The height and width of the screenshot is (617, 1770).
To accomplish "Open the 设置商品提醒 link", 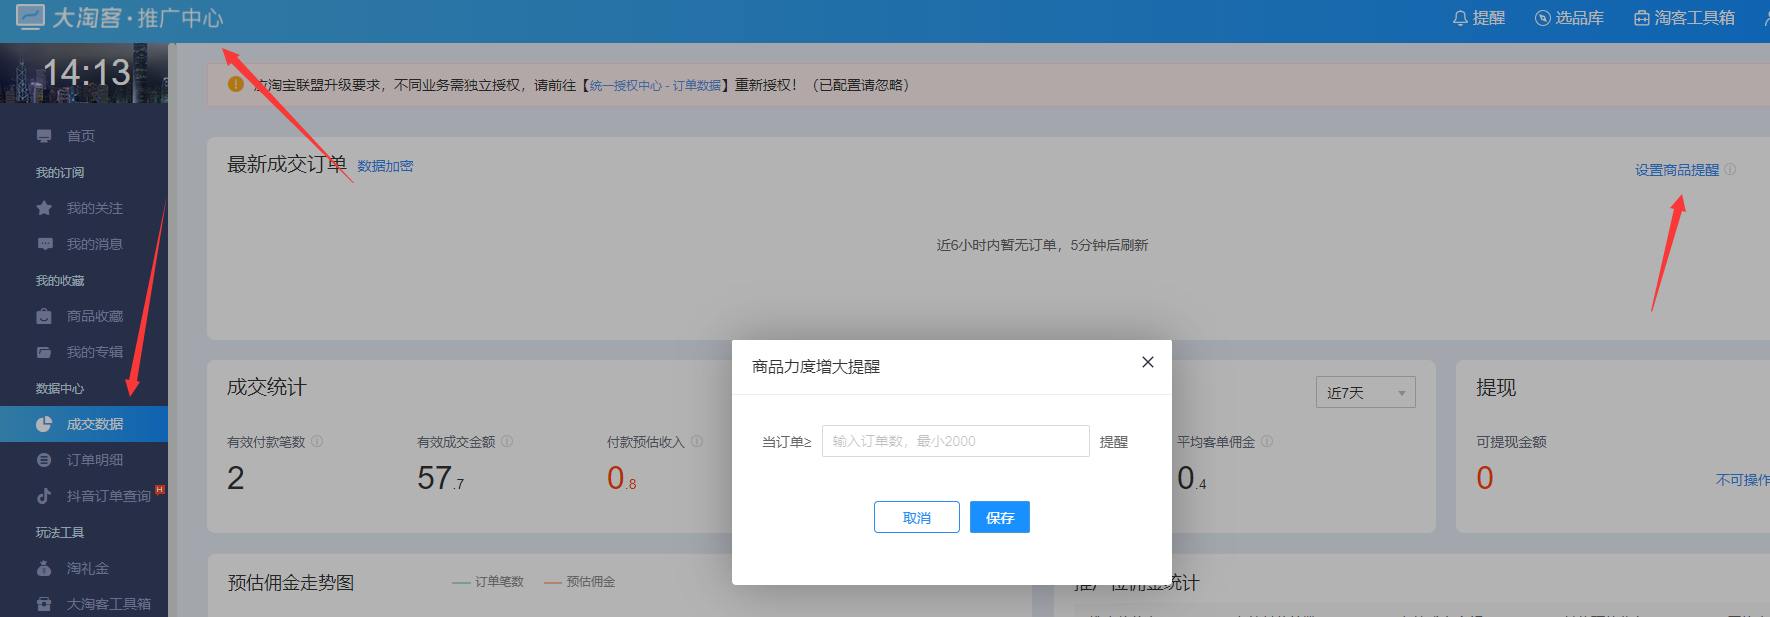I will 1676,170.
